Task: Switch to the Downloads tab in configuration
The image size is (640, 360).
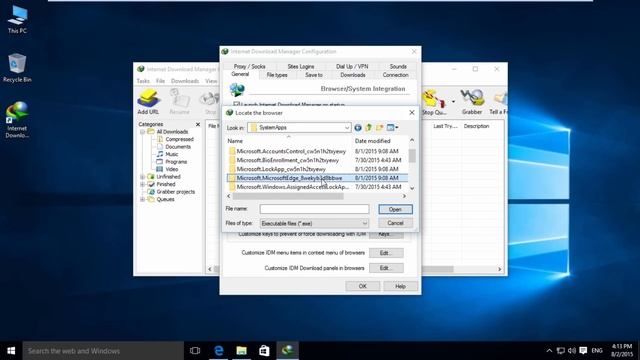Action: [x=353, y=75]
